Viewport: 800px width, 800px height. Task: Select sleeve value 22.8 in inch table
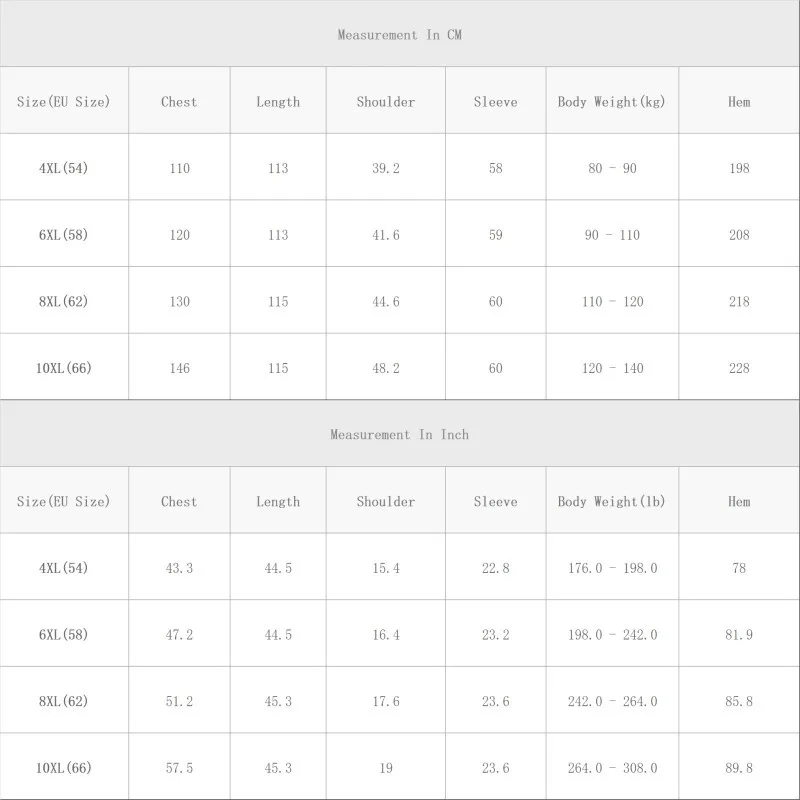[x=496, y=568]
